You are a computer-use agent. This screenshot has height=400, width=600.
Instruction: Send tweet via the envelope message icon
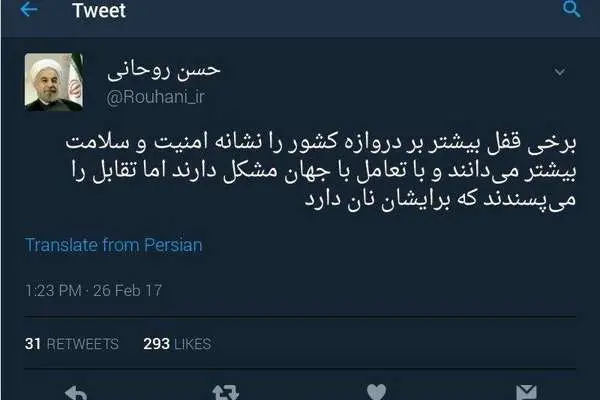pos(526,393)
